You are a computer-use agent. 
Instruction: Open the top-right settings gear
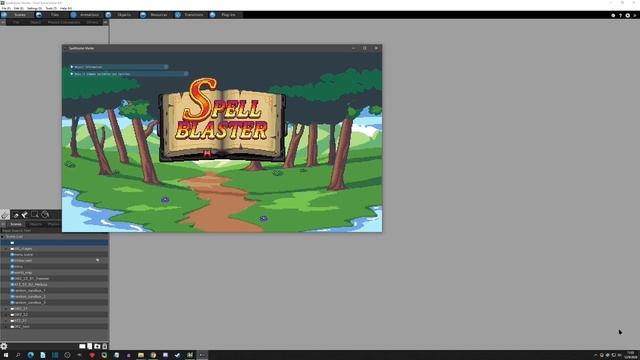(x=628, y=15)
